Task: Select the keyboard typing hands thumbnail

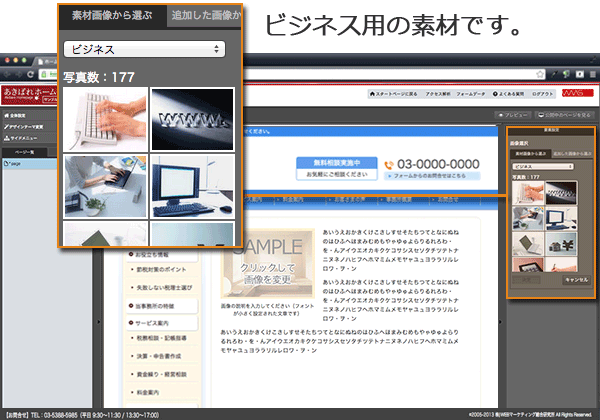Action: click(104, 118)
